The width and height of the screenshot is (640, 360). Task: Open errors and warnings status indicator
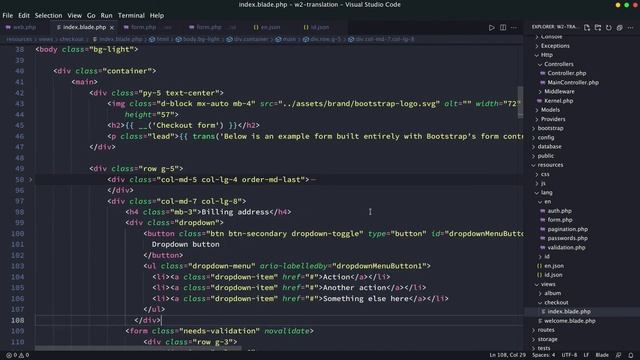point(17,355)
